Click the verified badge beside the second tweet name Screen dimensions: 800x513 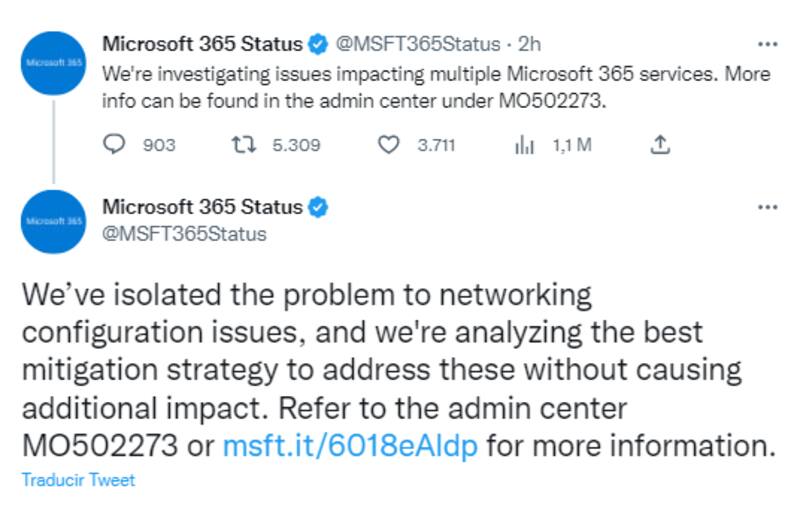(x=317, y=207)
